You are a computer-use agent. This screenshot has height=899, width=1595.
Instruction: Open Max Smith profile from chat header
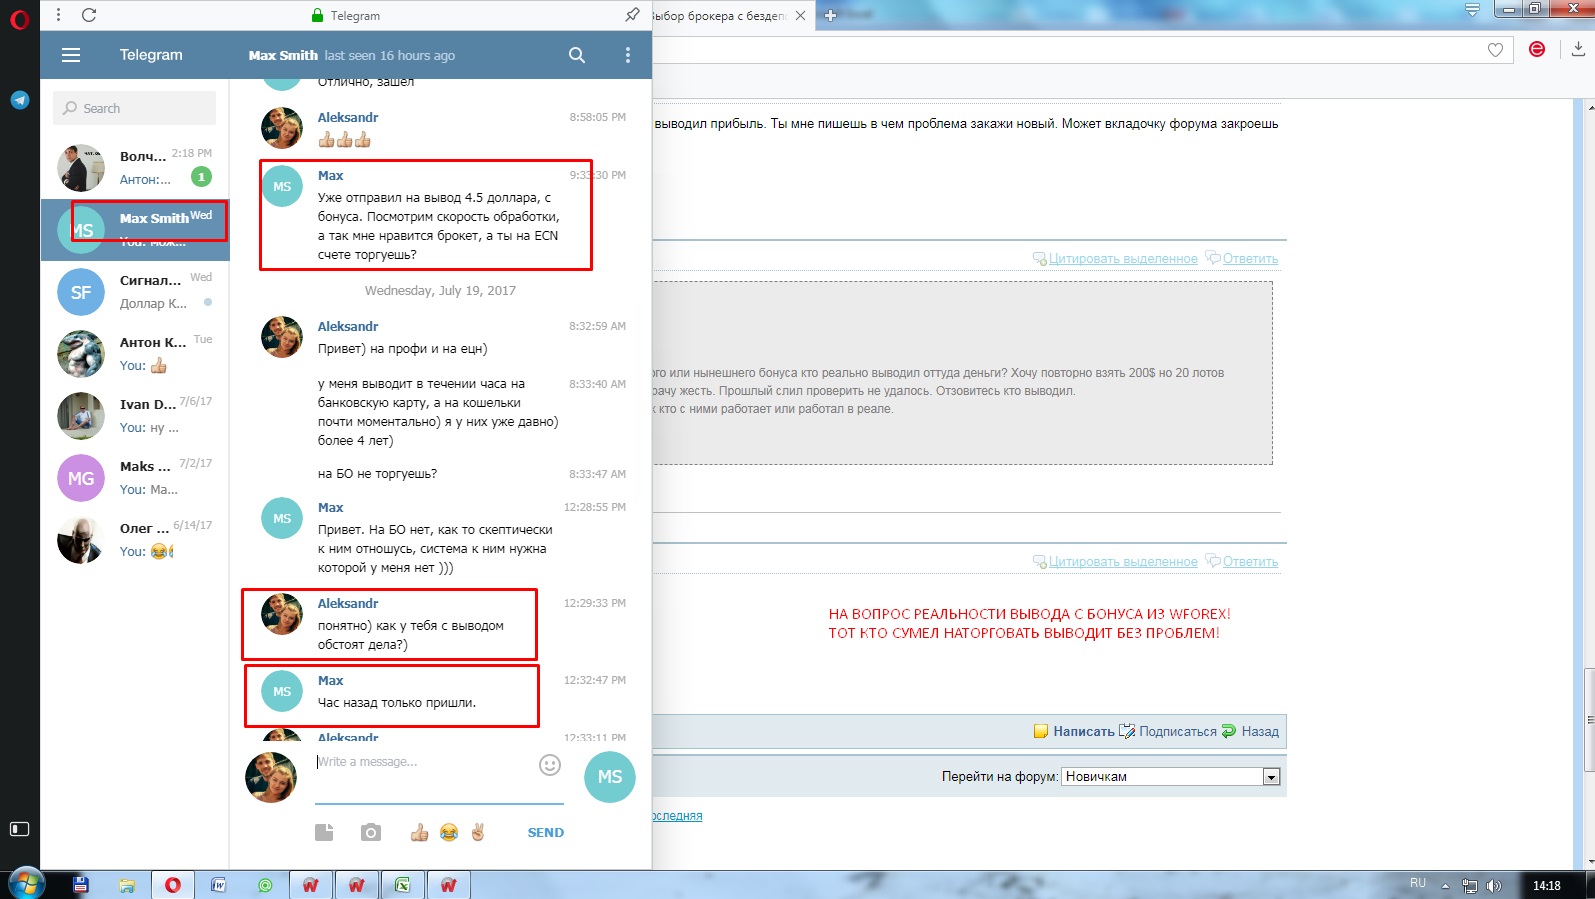[283, 55]
